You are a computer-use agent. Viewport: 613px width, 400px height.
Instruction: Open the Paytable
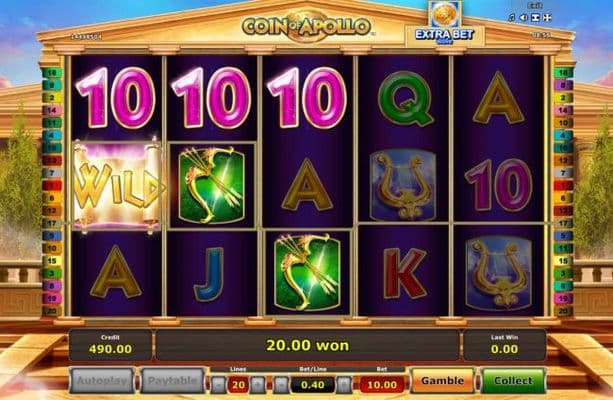coord(172,380)
